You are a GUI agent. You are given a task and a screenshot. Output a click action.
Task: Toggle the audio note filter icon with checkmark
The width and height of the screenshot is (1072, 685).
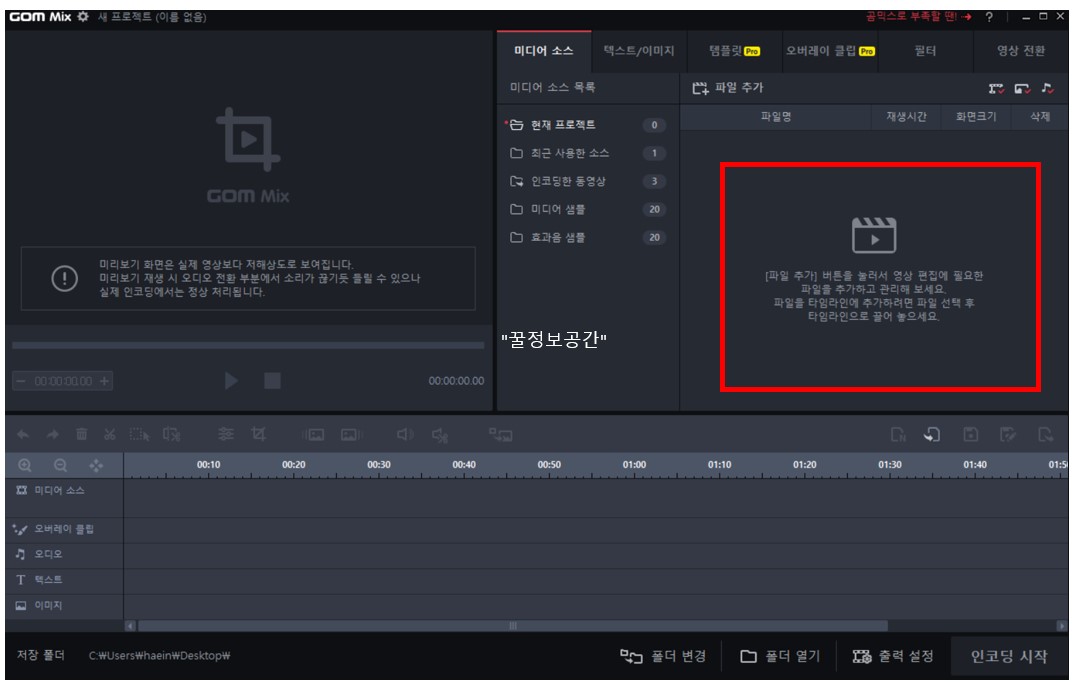[x=1047, y=88]
